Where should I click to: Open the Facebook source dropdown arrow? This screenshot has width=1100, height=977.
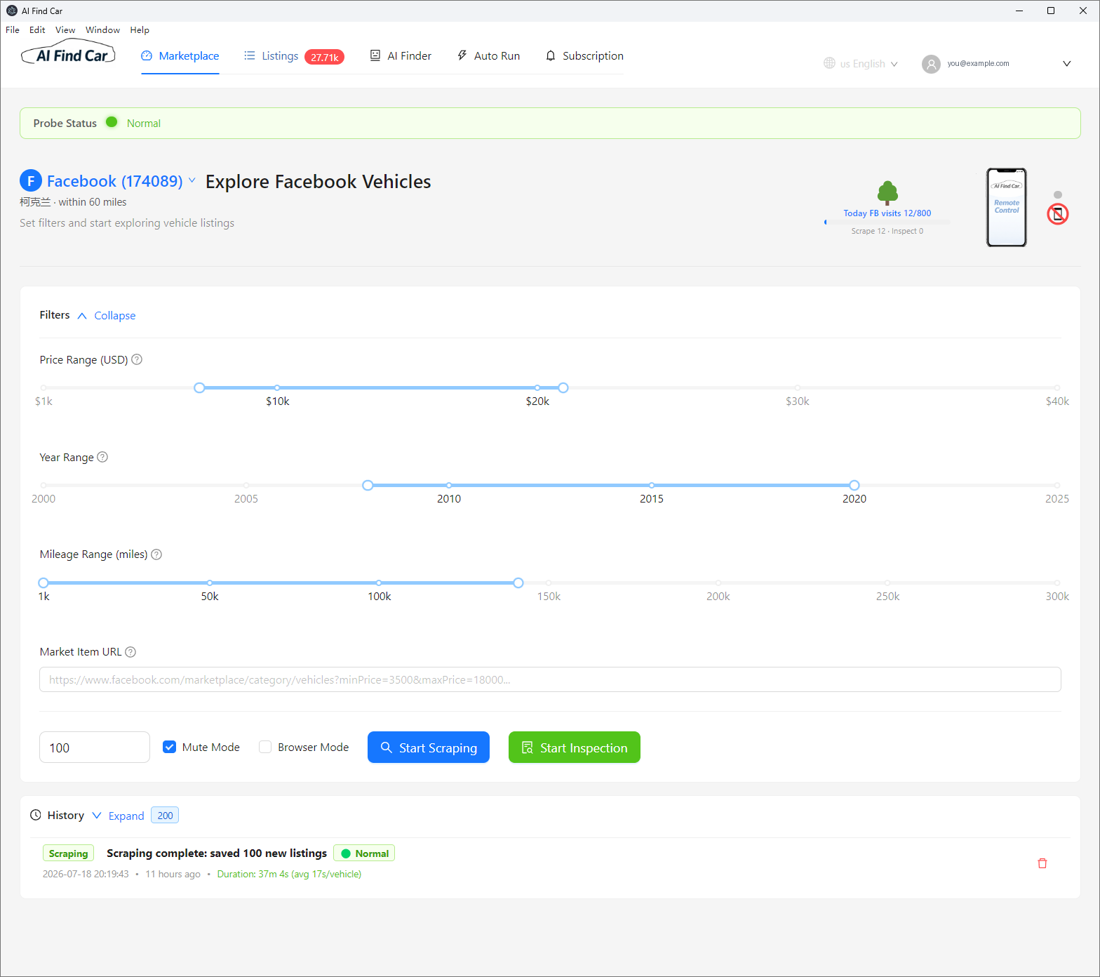tap(192, 180)
